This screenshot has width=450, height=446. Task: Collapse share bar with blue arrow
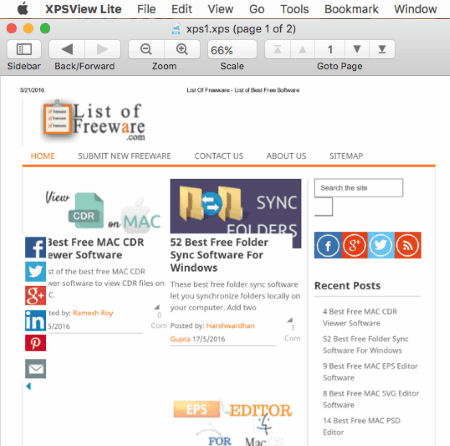coord(29,386)
